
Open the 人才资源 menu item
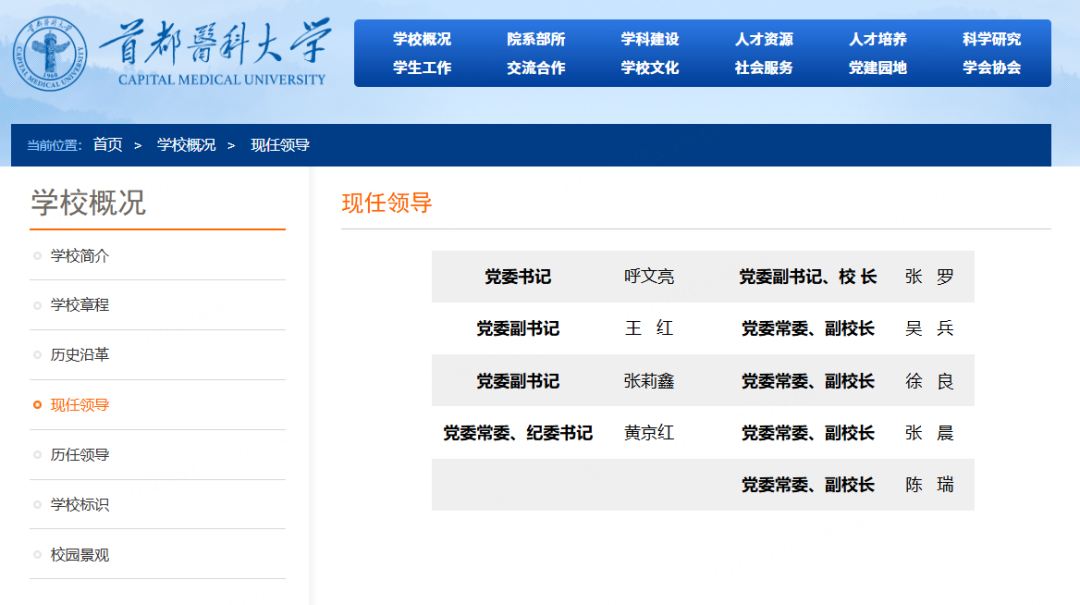coord(765,39)
